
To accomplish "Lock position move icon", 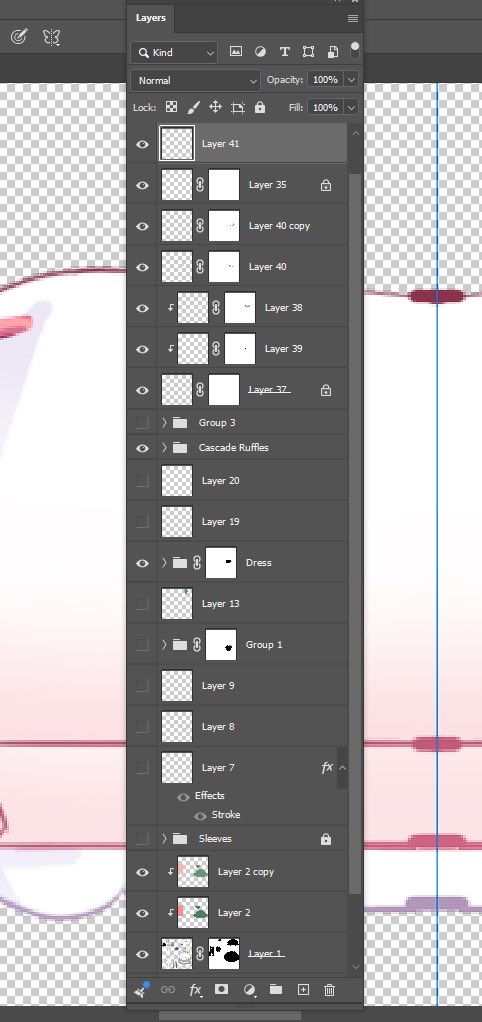I will tap(215, 107).
